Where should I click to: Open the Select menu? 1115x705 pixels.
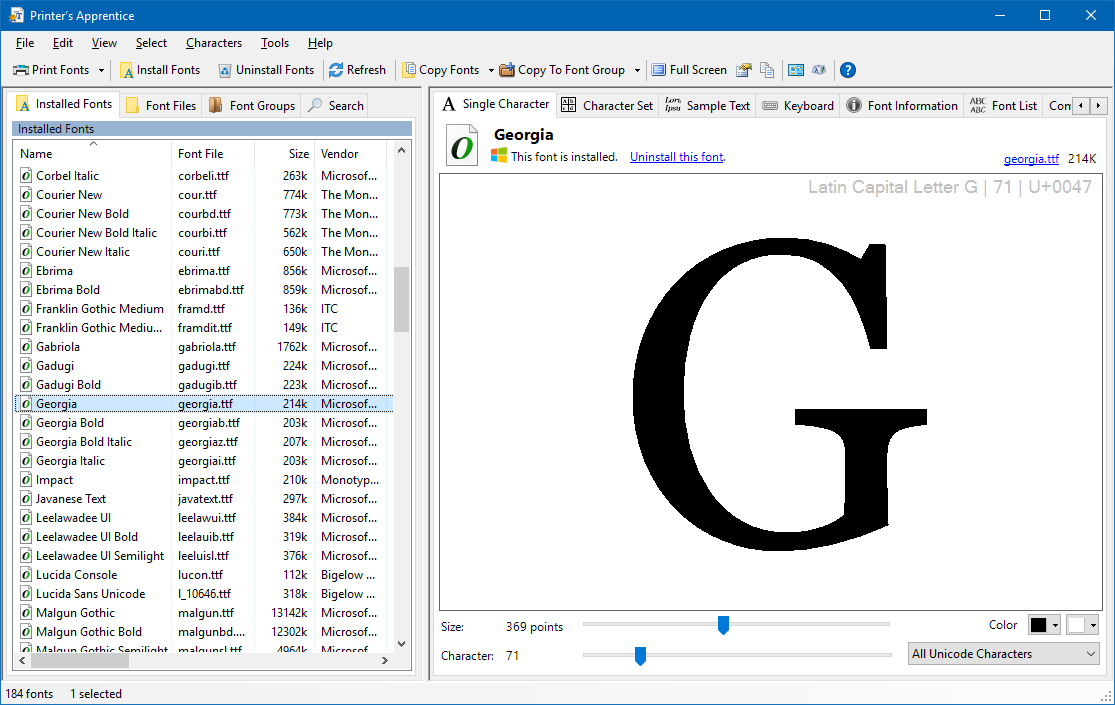[x=151, y=43]
